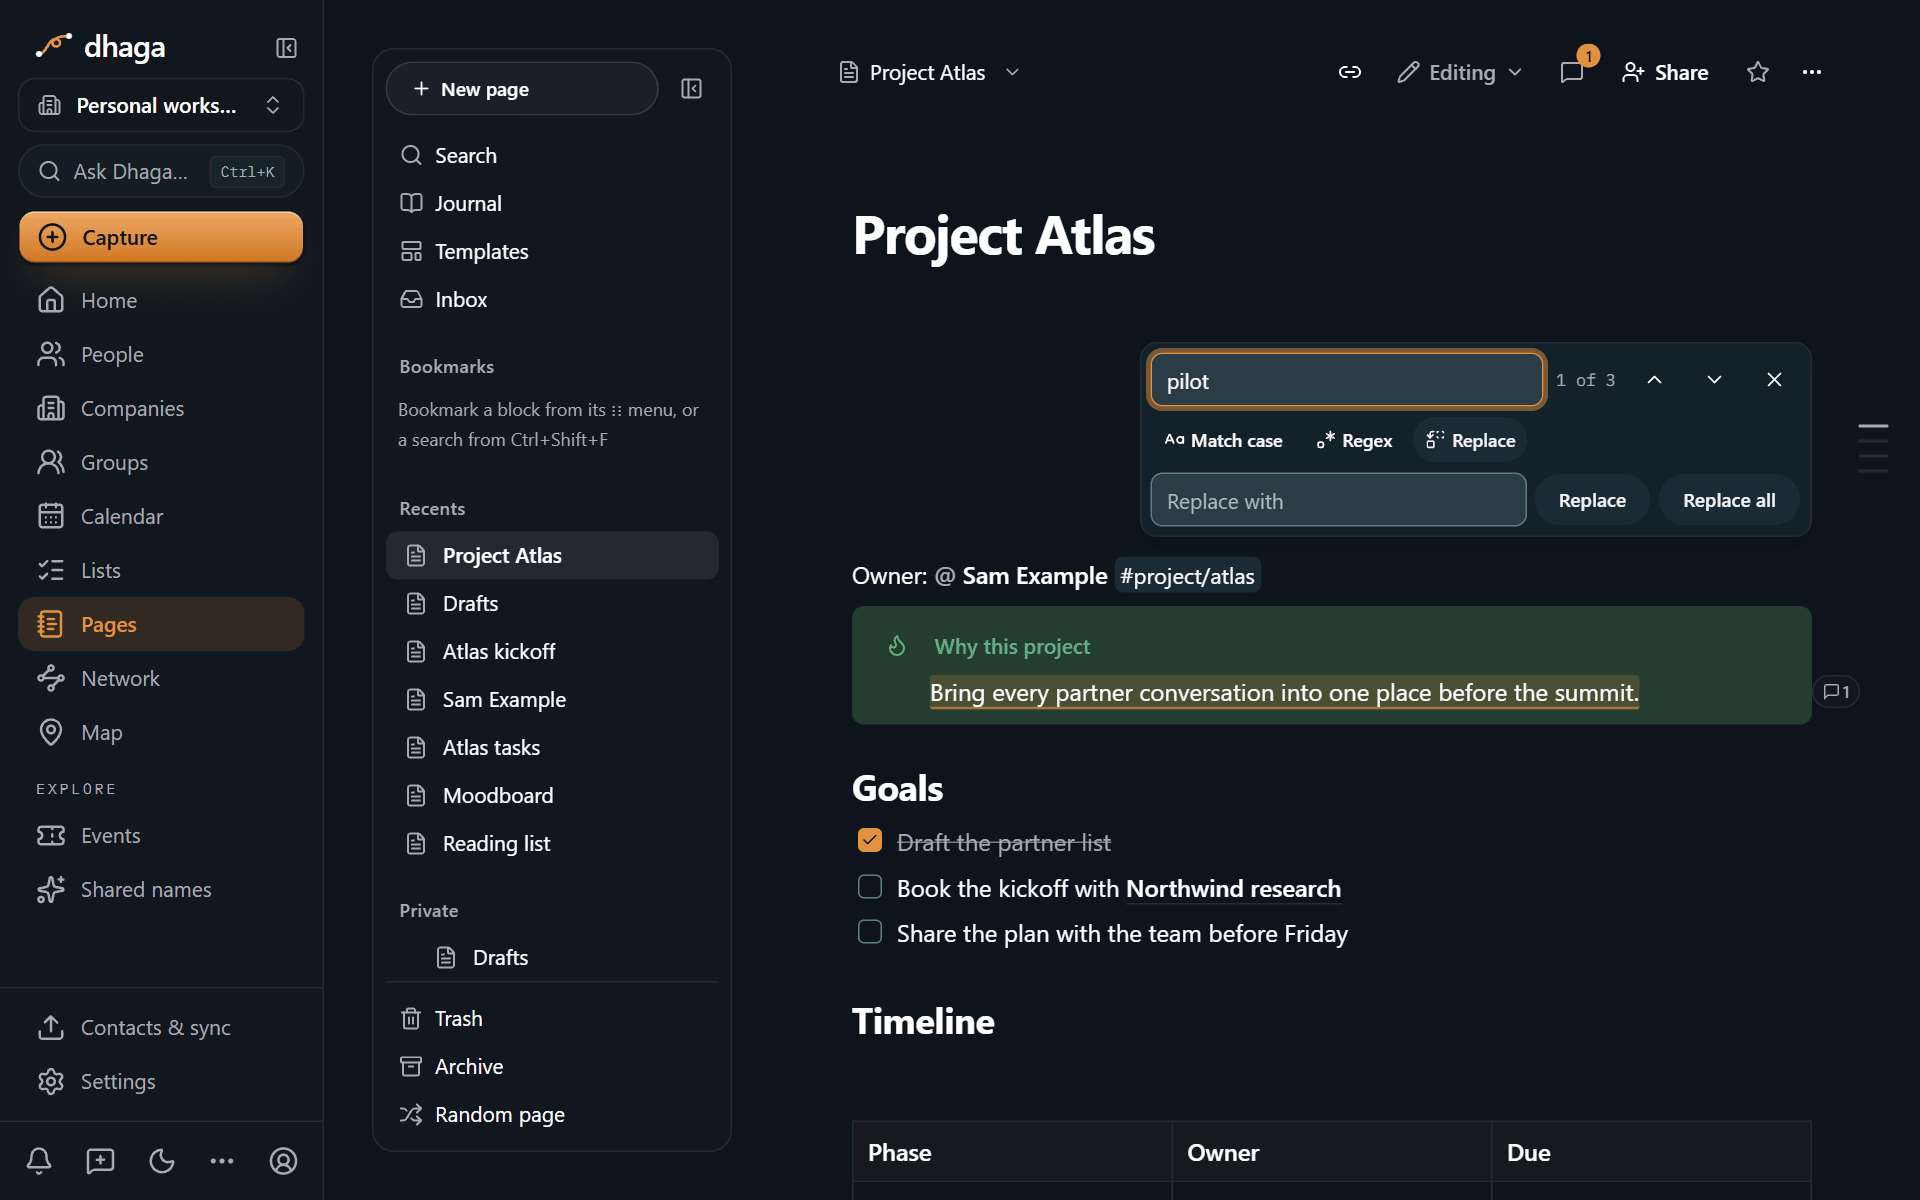Open Journal in the pages panel
This screenshot has width=1920, height=1200.
(552, 203)
